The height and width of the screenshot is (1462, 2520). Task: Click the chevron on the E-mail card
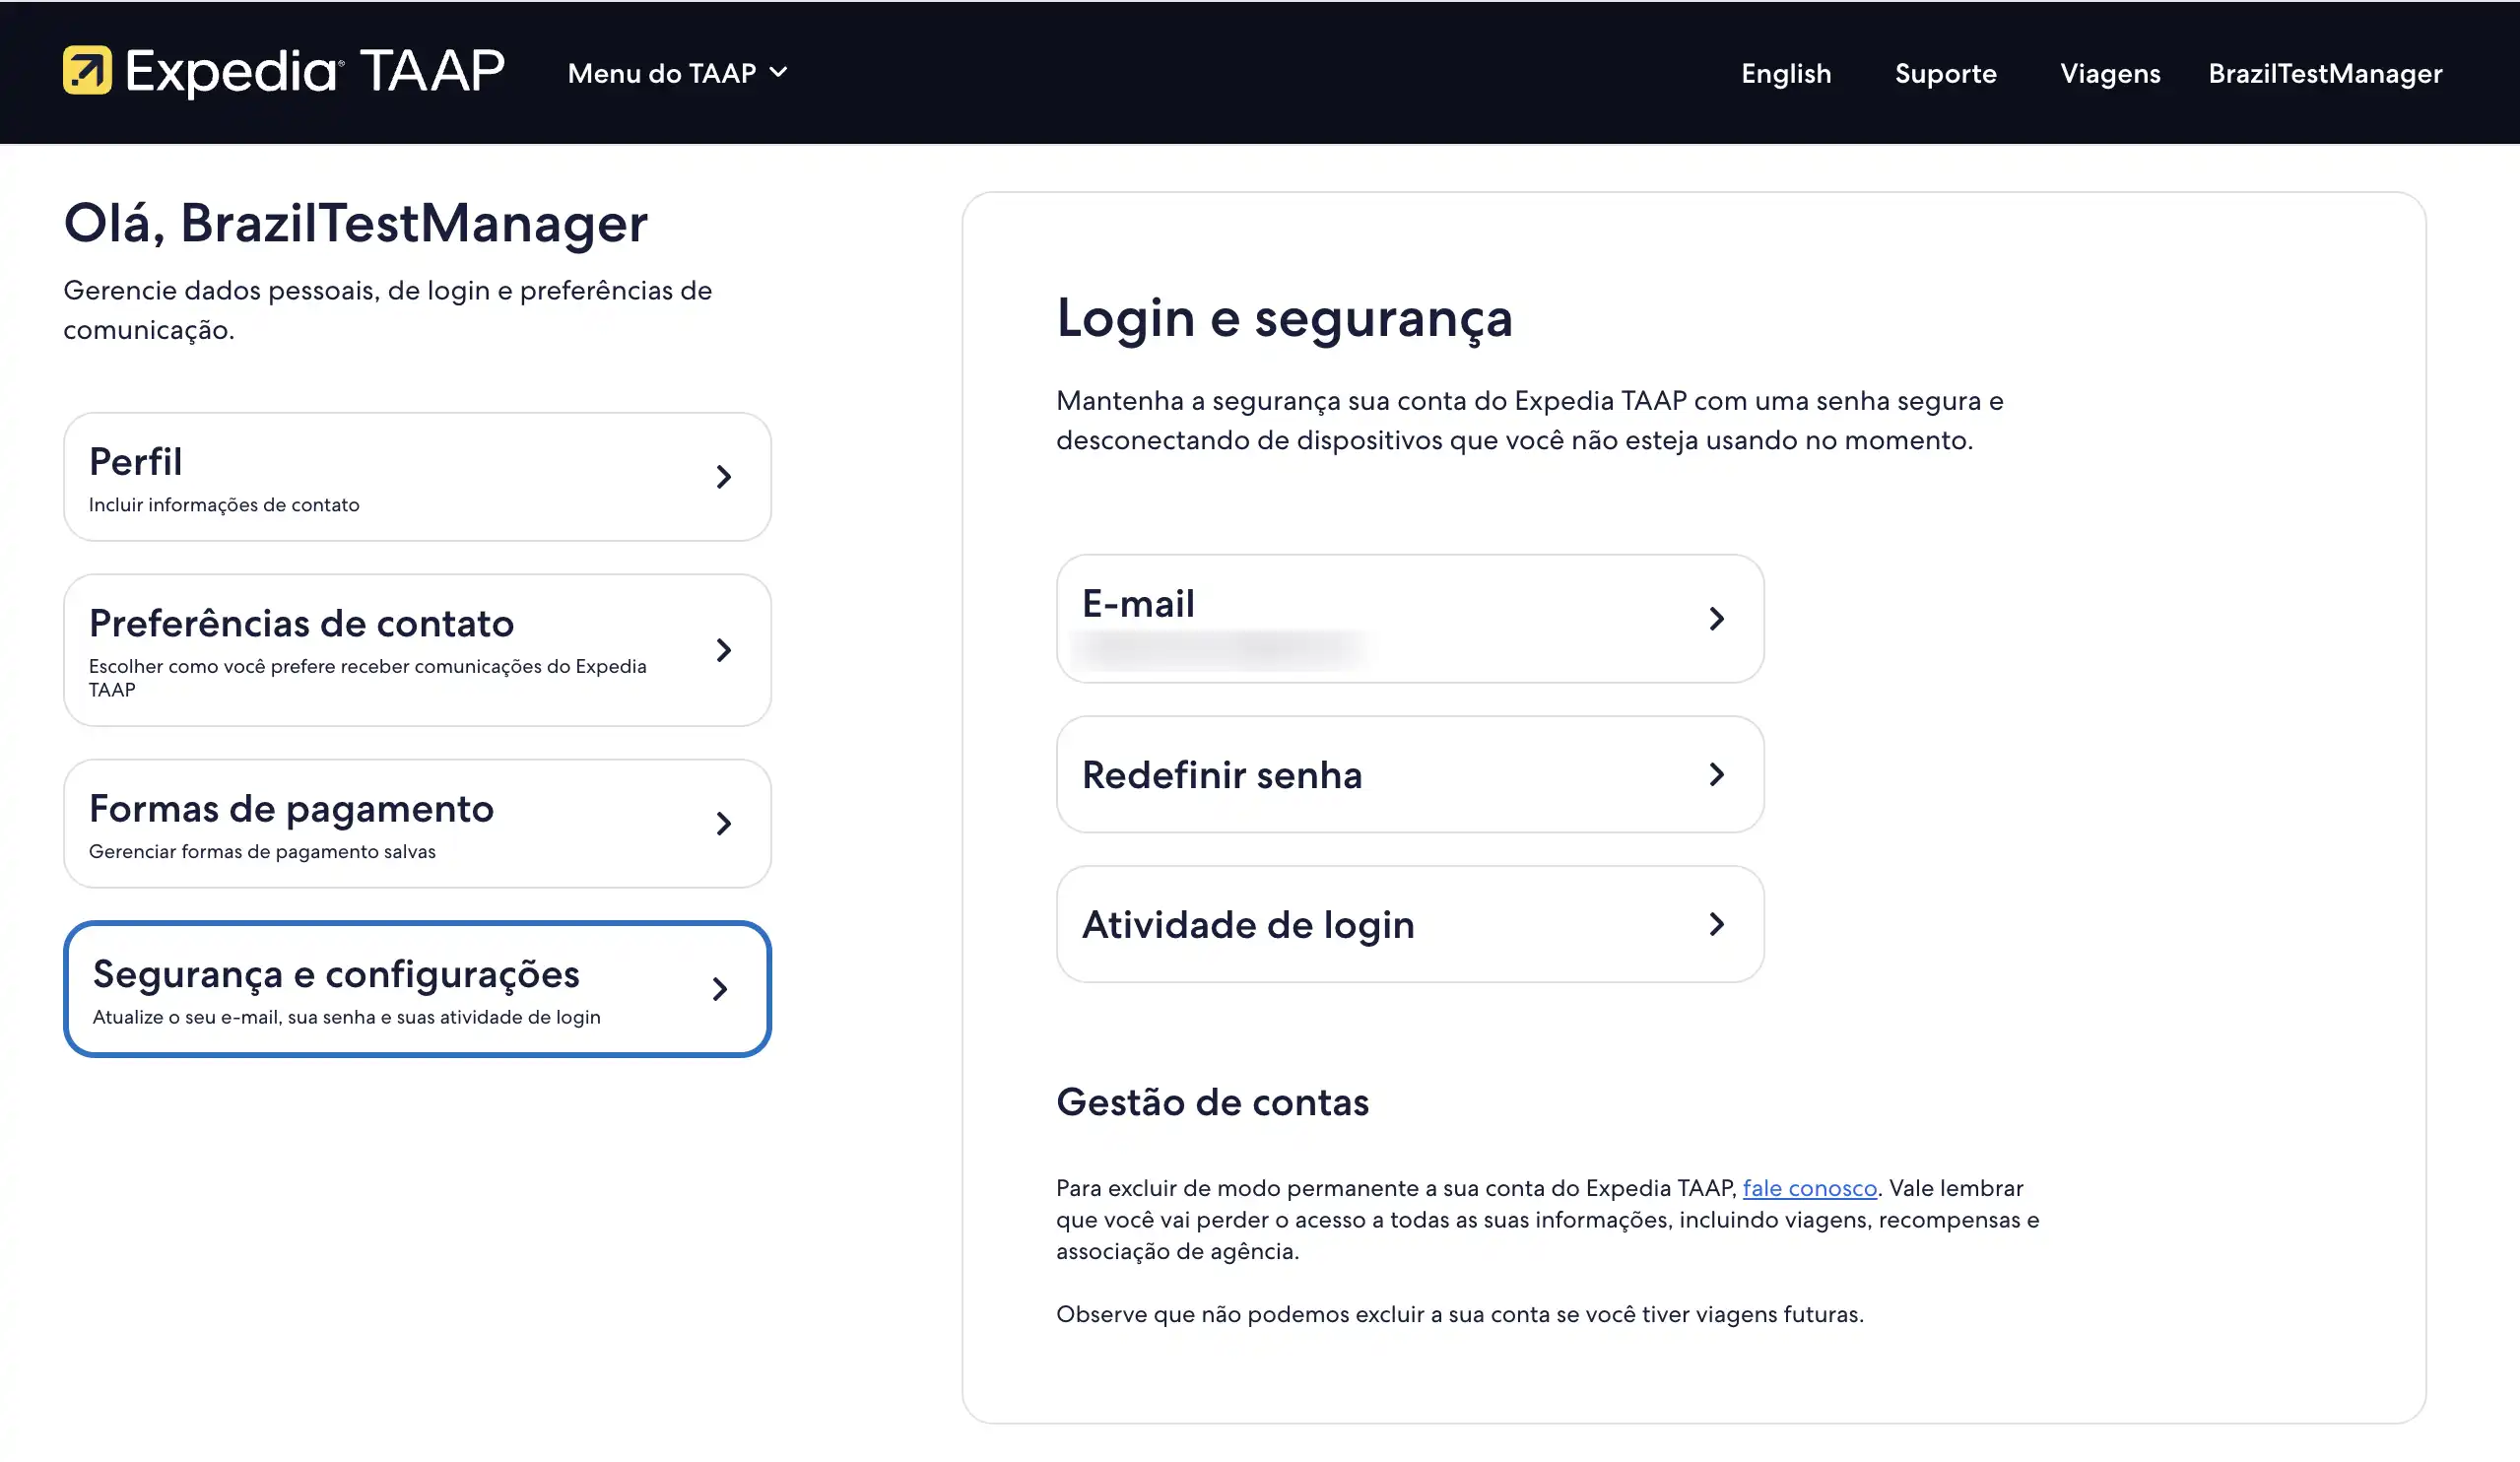pyautogui.click(x=1717, y=619)
